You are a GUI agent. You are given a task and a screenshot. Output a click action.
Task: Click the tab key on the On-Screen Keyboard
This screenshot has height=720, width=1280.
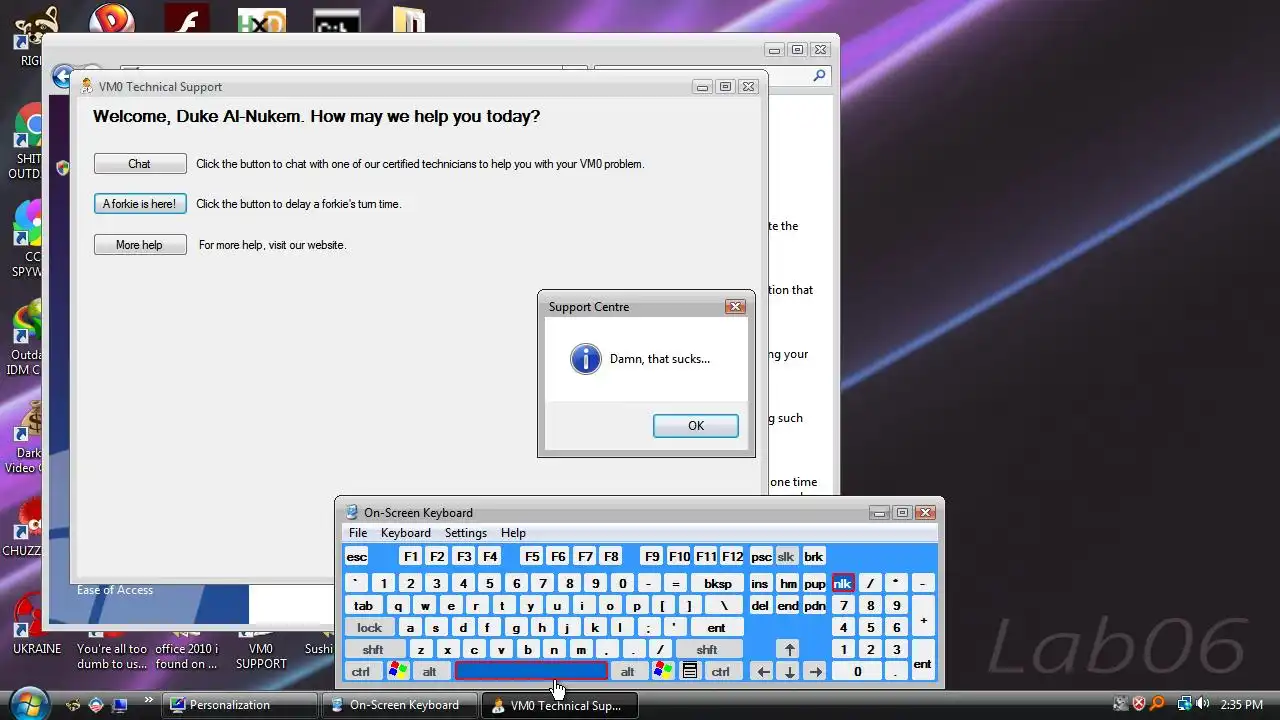pos(364,605)
